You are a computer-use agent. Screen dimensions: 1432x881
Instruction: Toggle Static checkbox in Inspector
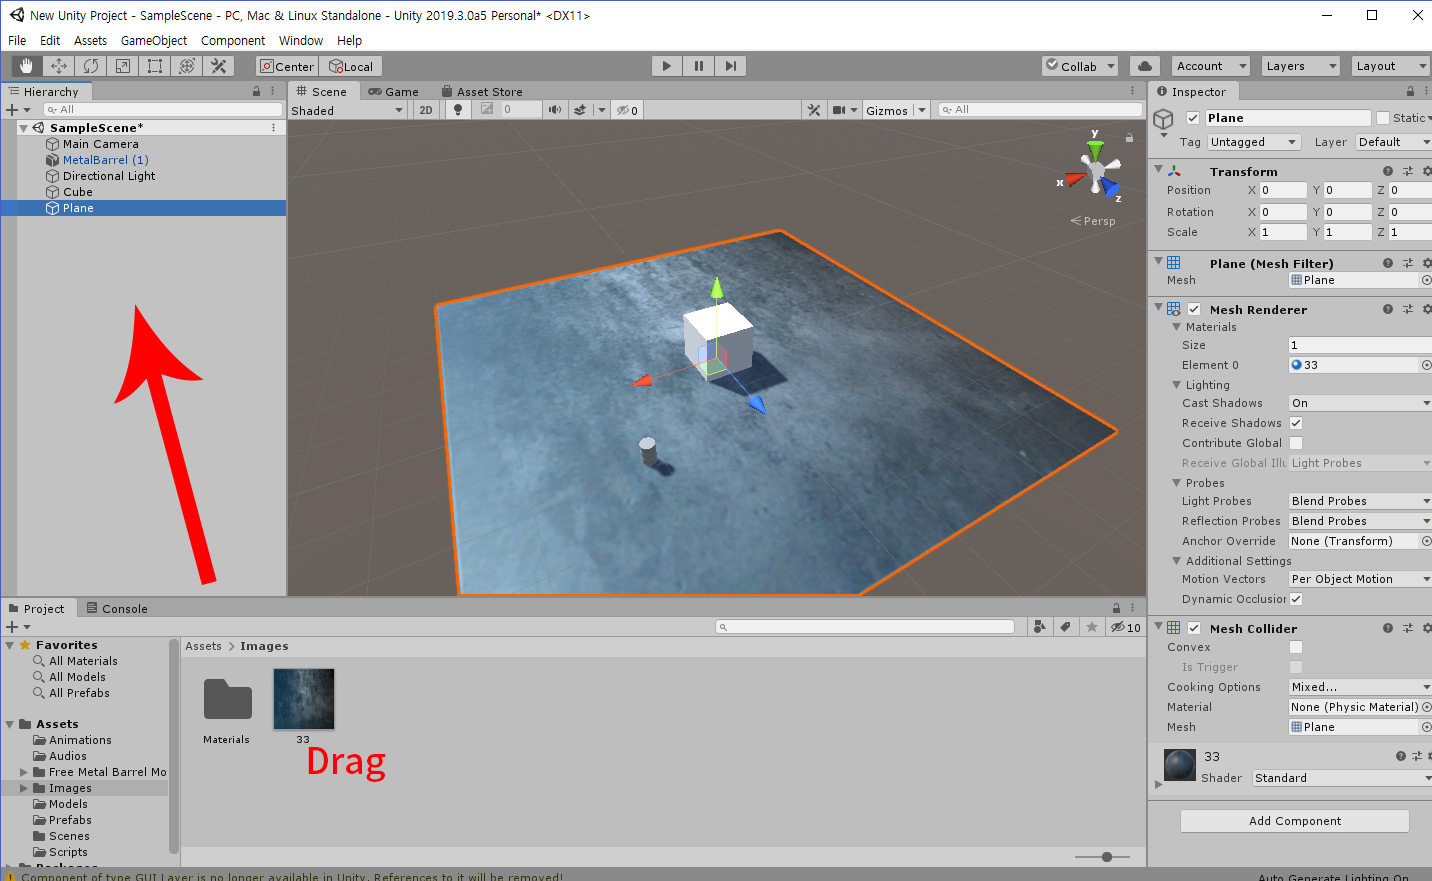tap(1383, 118)
